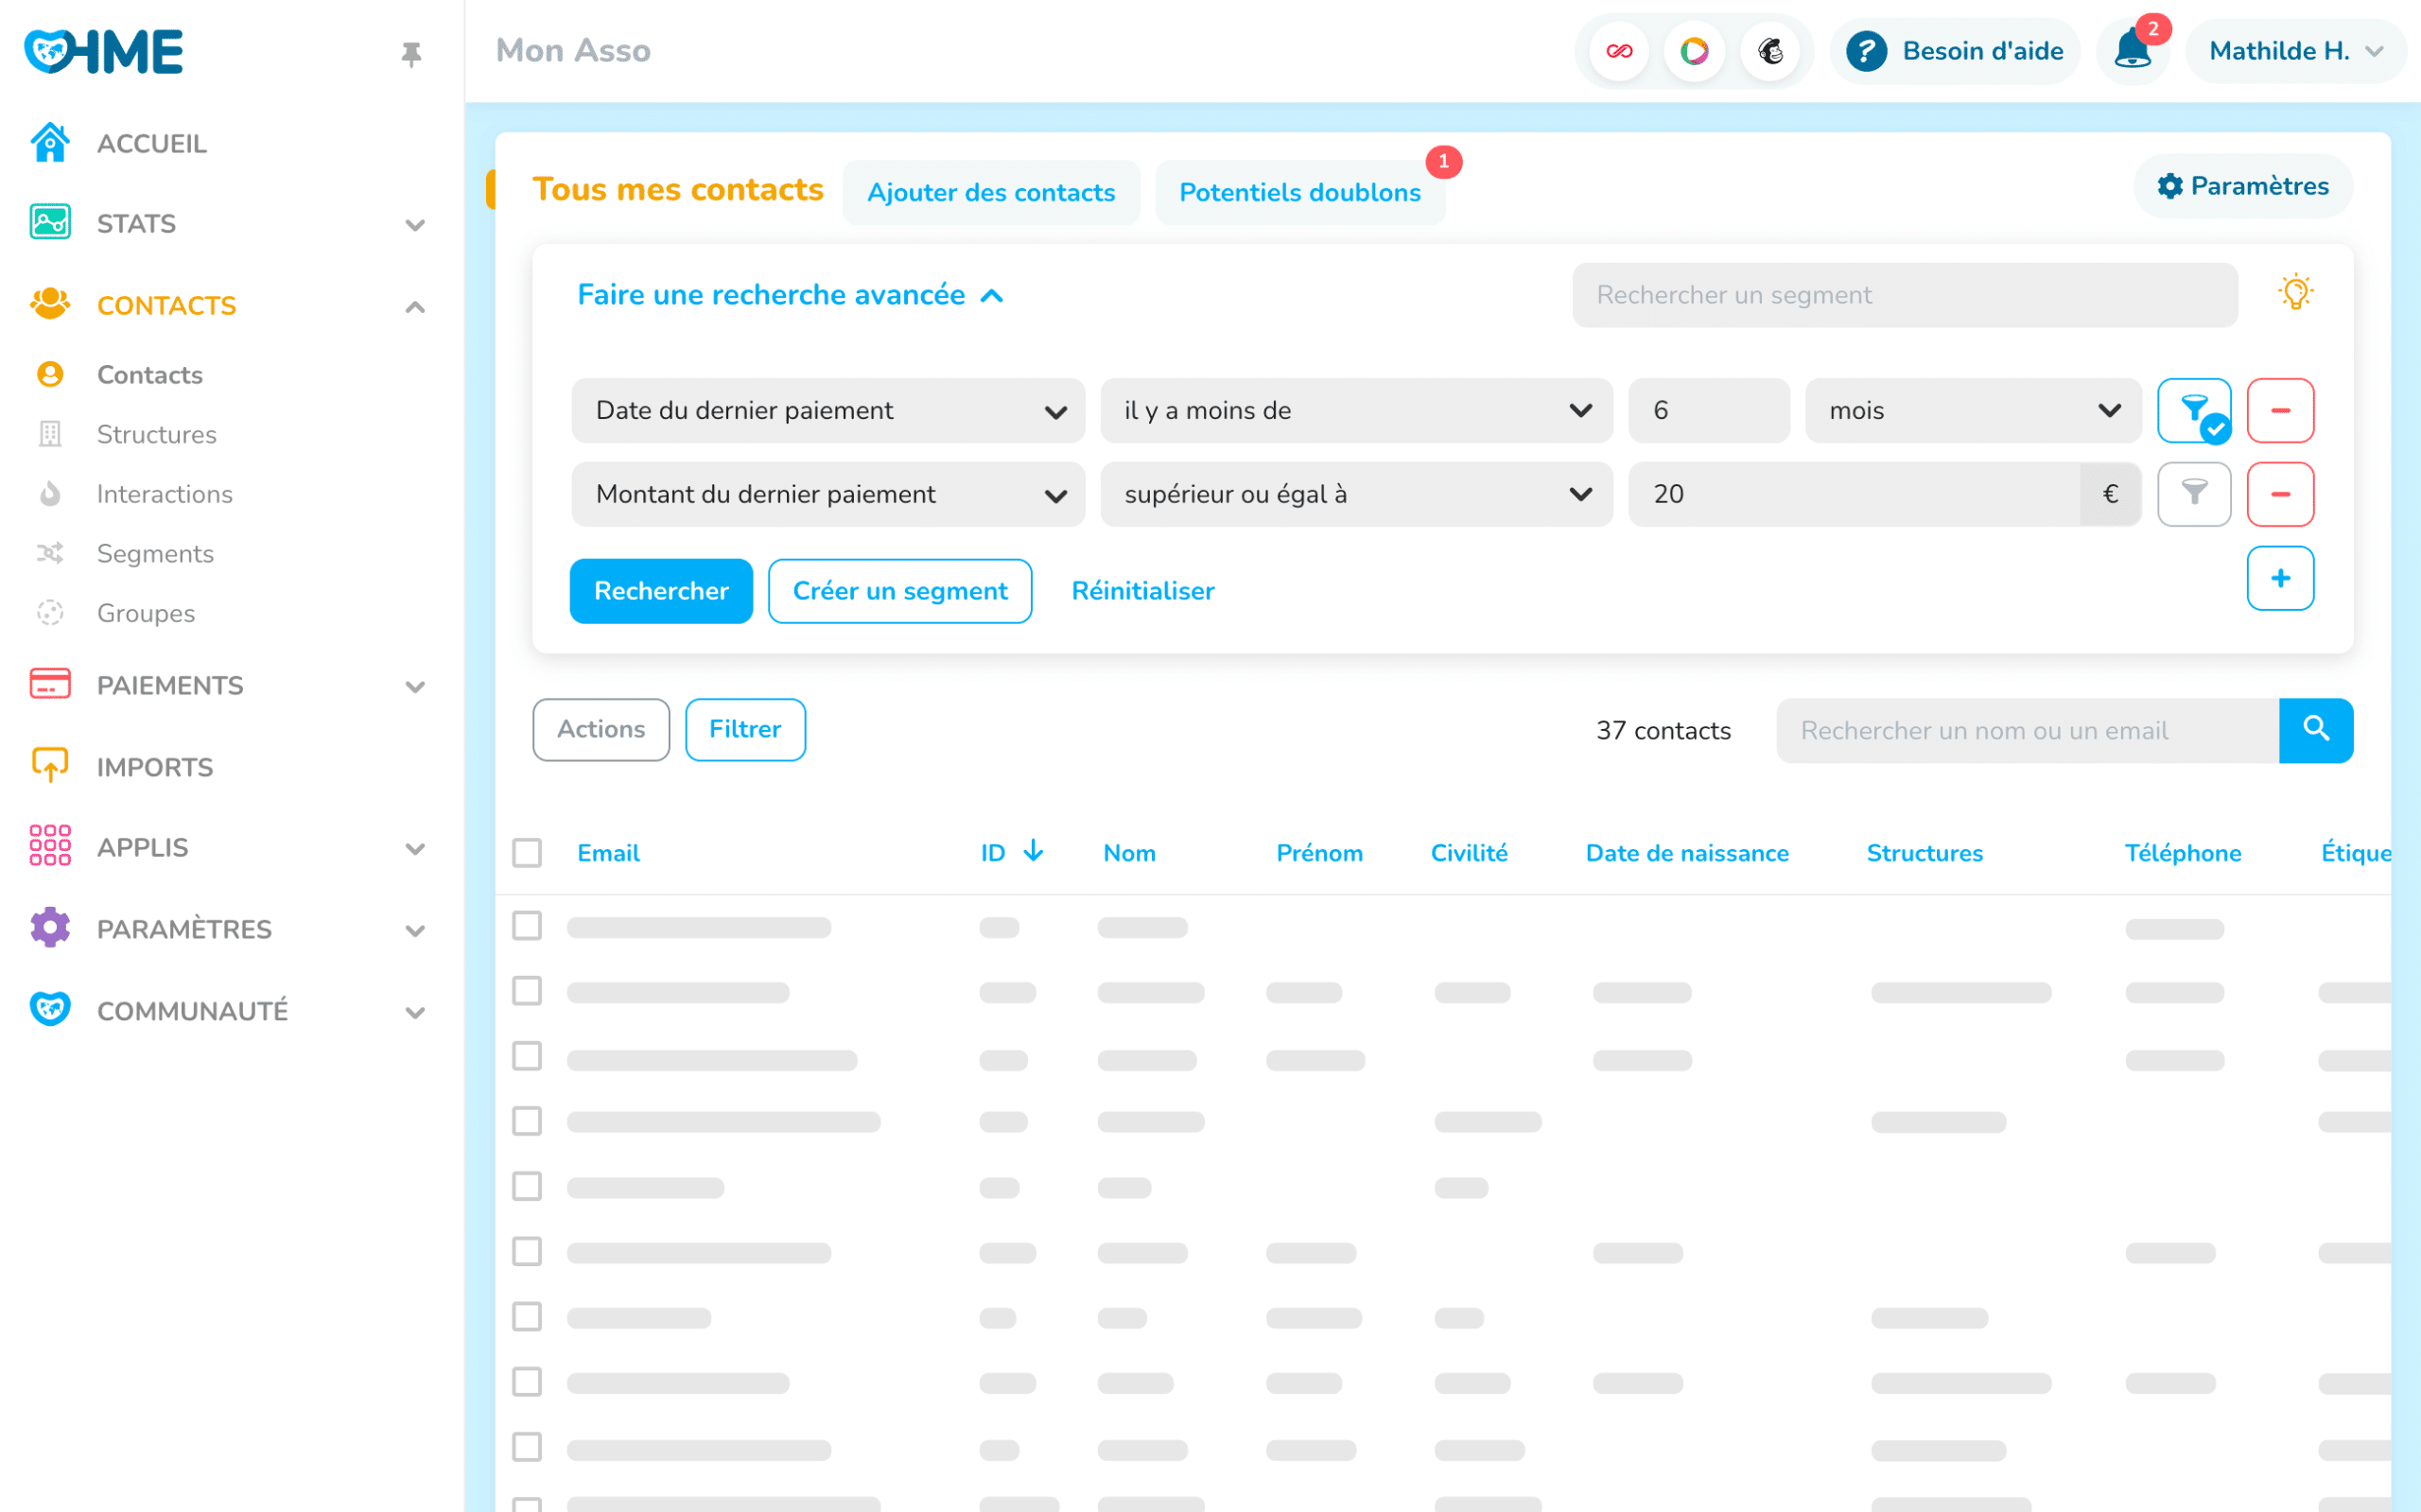Screen dimensions: 2421x1512
Task: Focus the Rechercher un segment field
Action: point(1903,295)
